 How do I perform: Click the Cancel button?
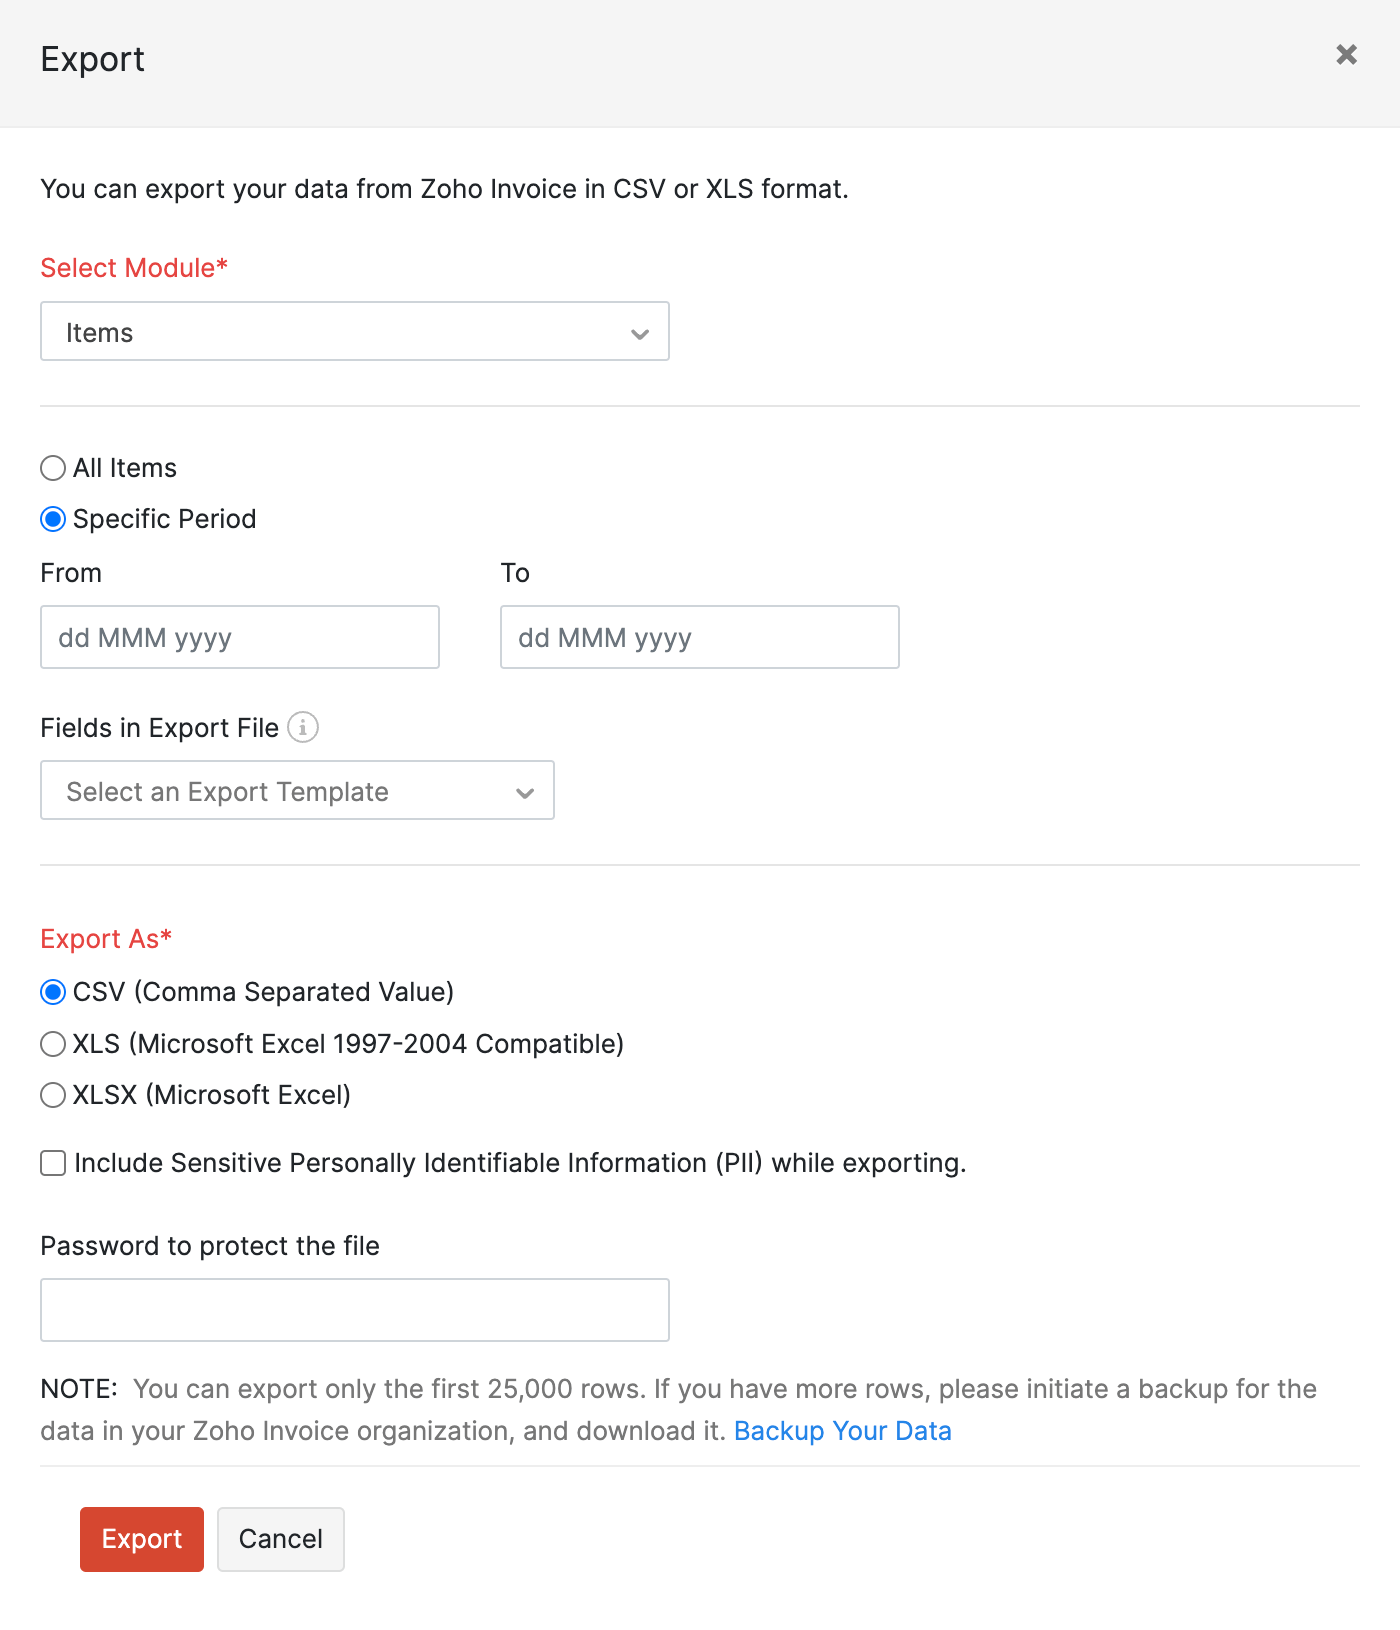280,1539
